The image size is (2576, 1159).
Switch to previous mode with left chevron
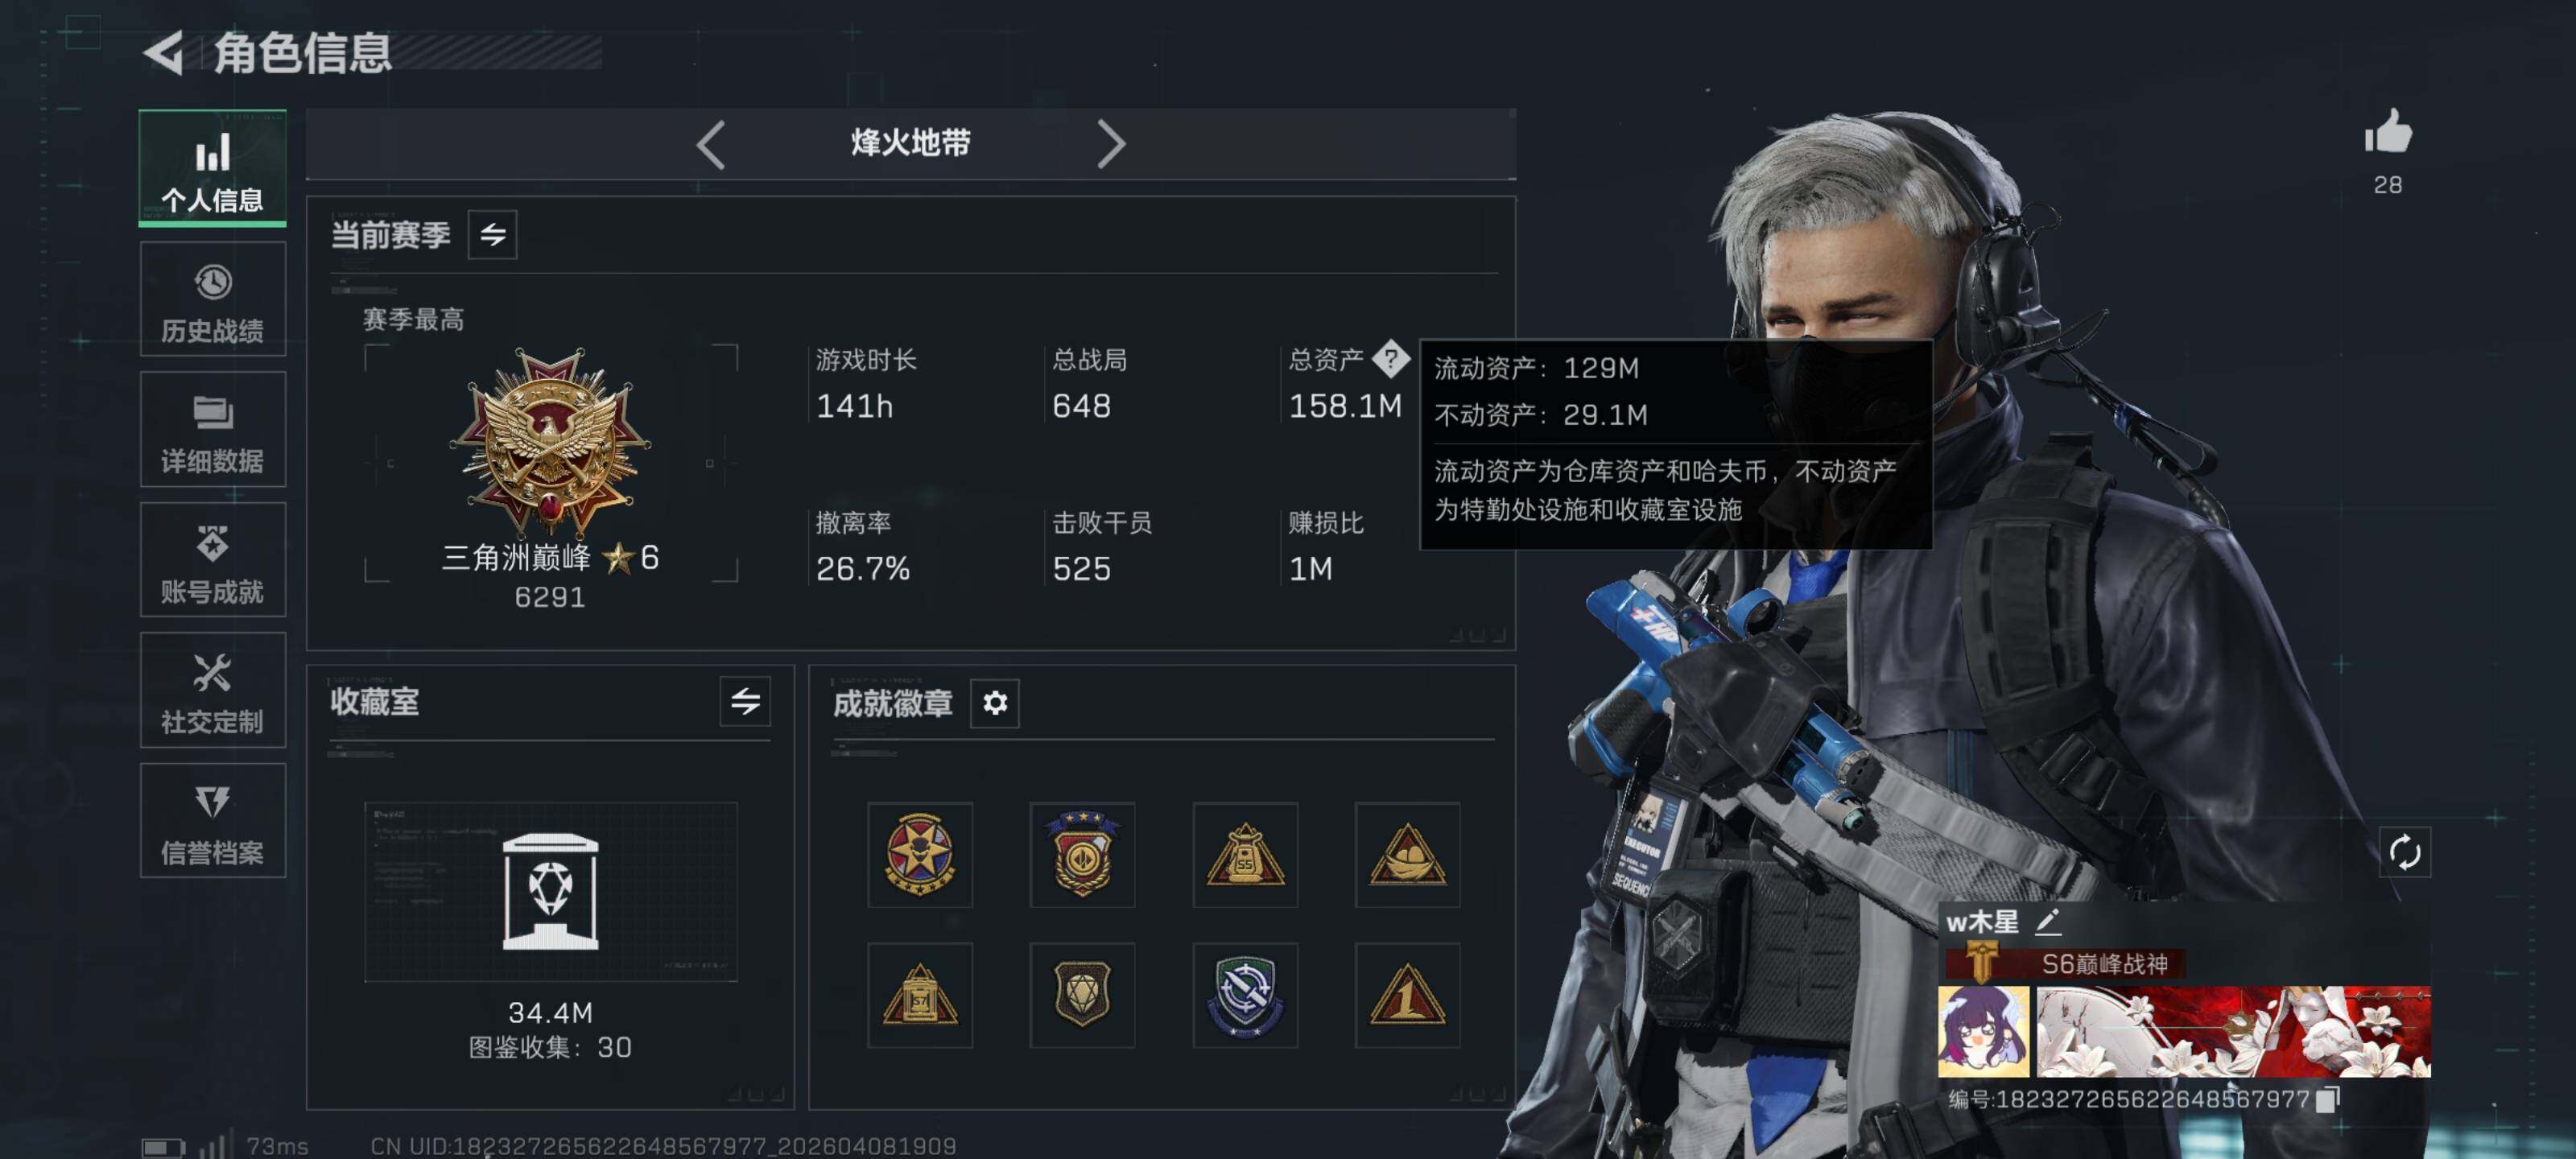point(710,145)
